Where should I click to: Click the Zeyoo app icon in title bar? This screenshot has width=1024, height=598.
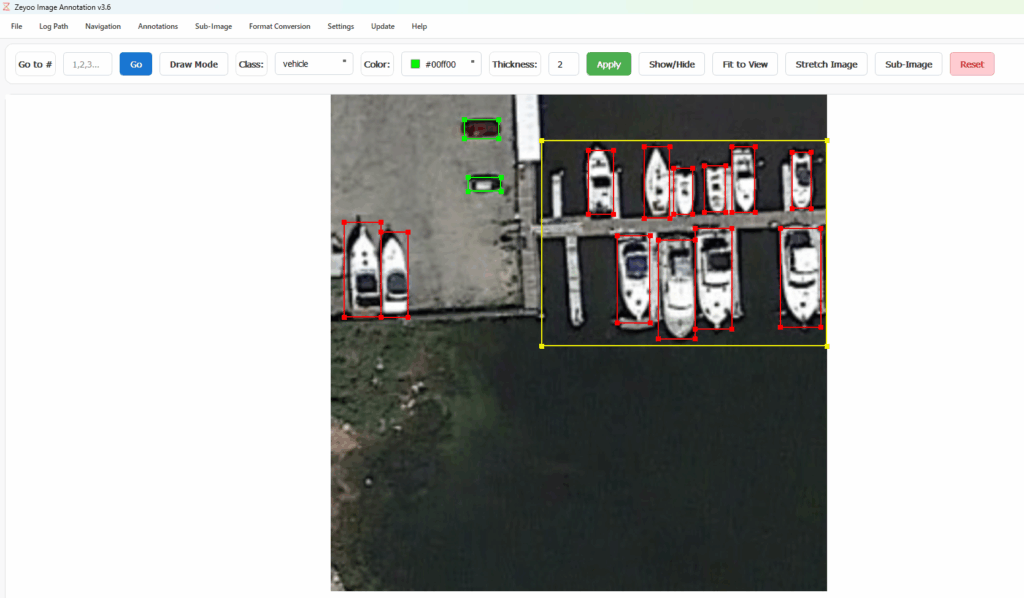[x=6, y=7]
